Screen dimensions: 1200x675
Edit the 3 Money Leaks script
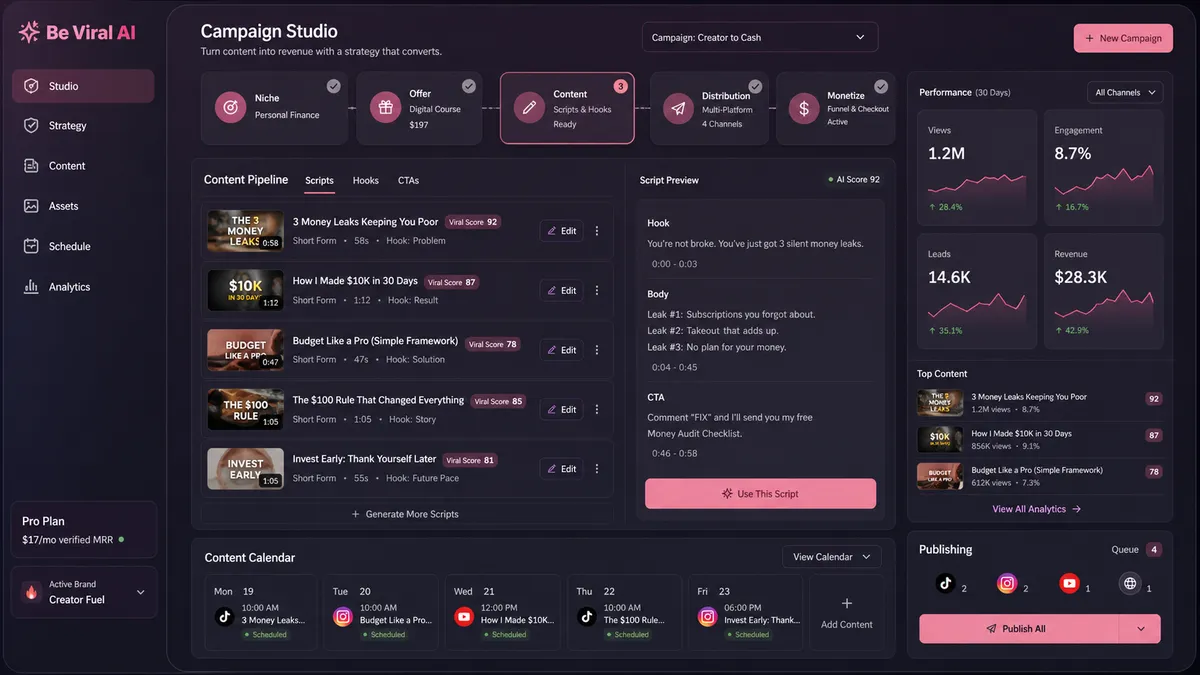coord(561,231)
